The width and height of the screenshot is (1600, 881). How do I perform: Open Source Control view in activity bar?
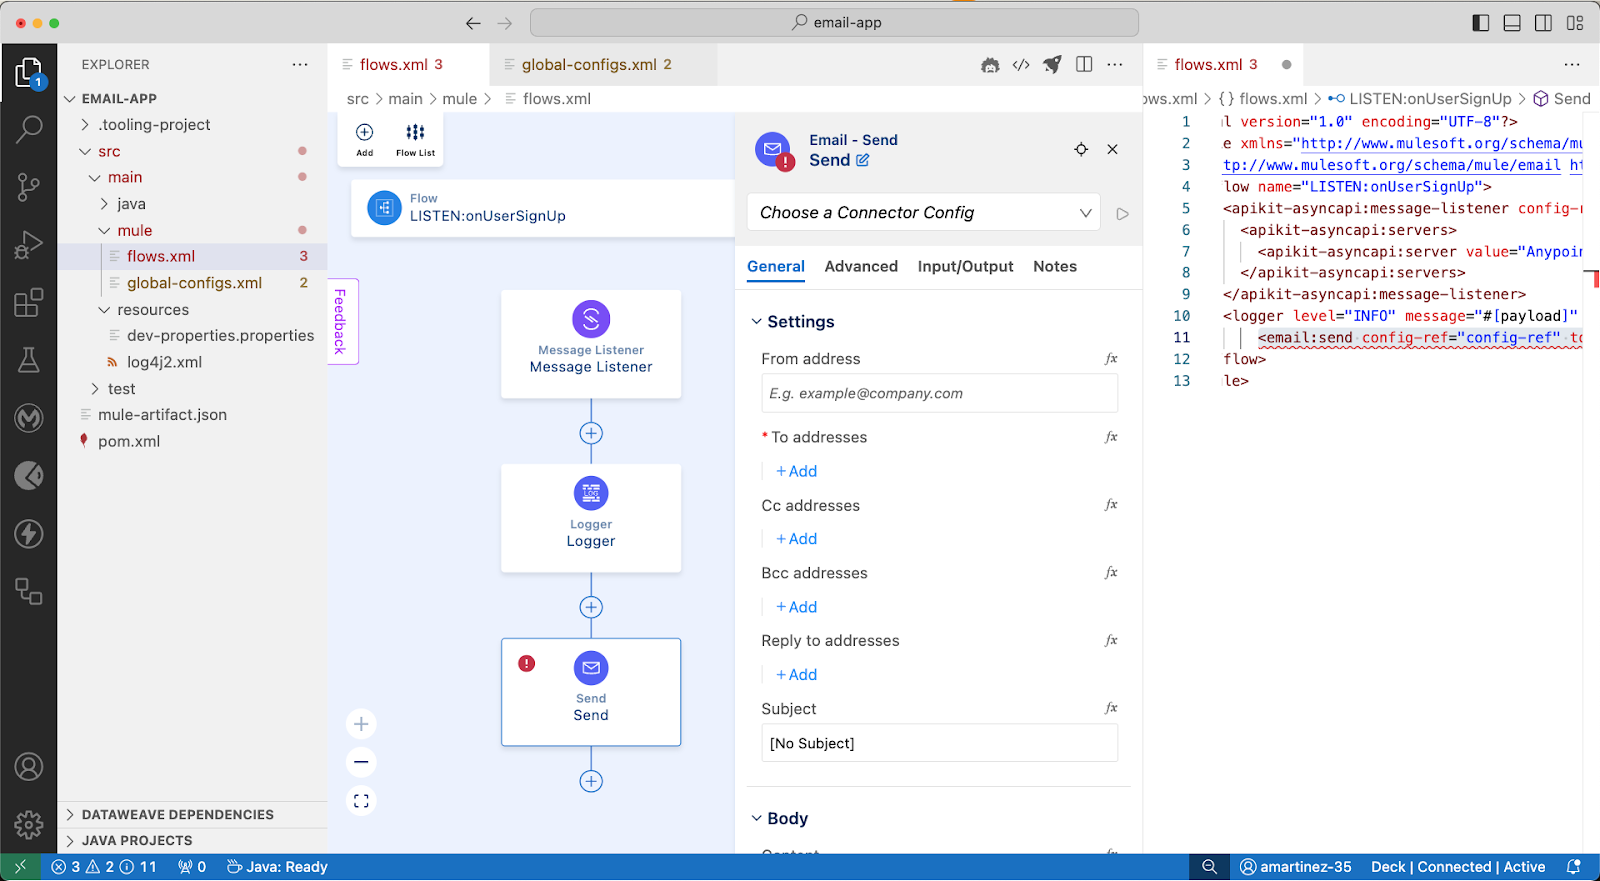pos(29,186)
